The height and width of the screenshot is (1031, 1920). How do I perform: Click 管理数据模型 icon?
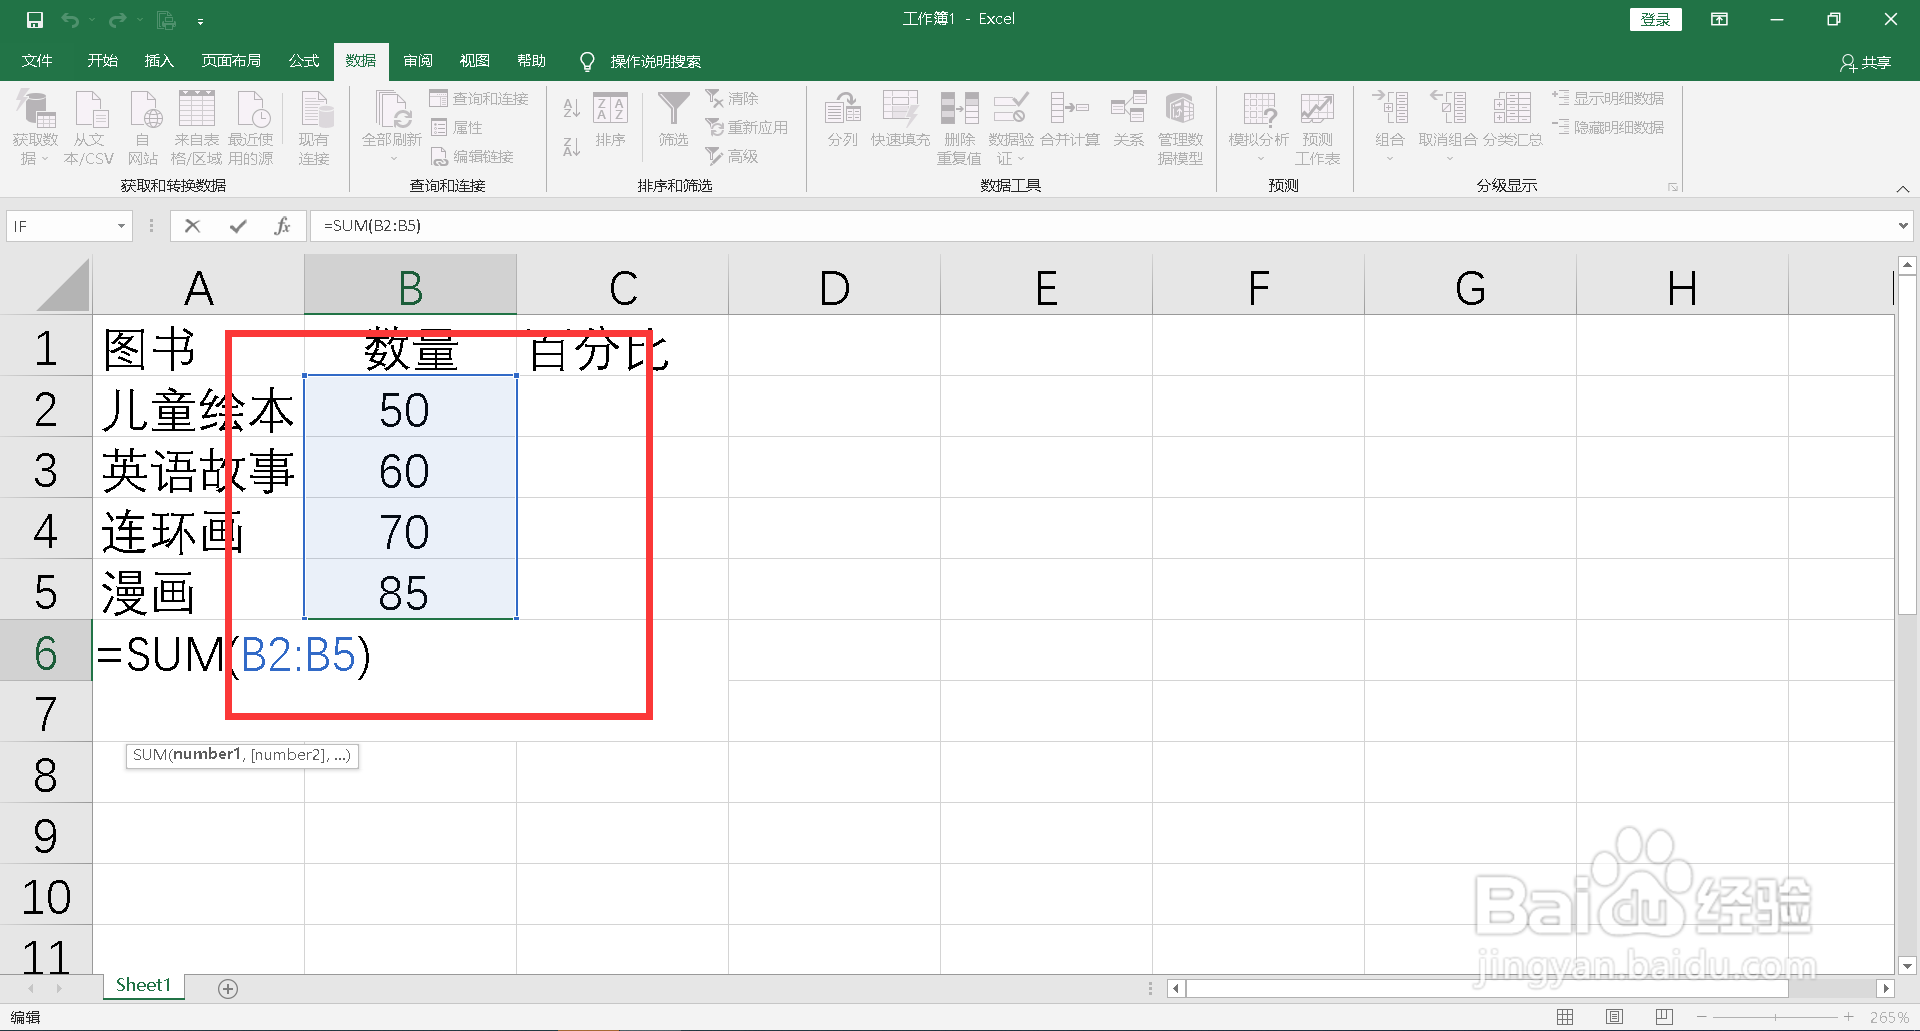point(1180,108)
